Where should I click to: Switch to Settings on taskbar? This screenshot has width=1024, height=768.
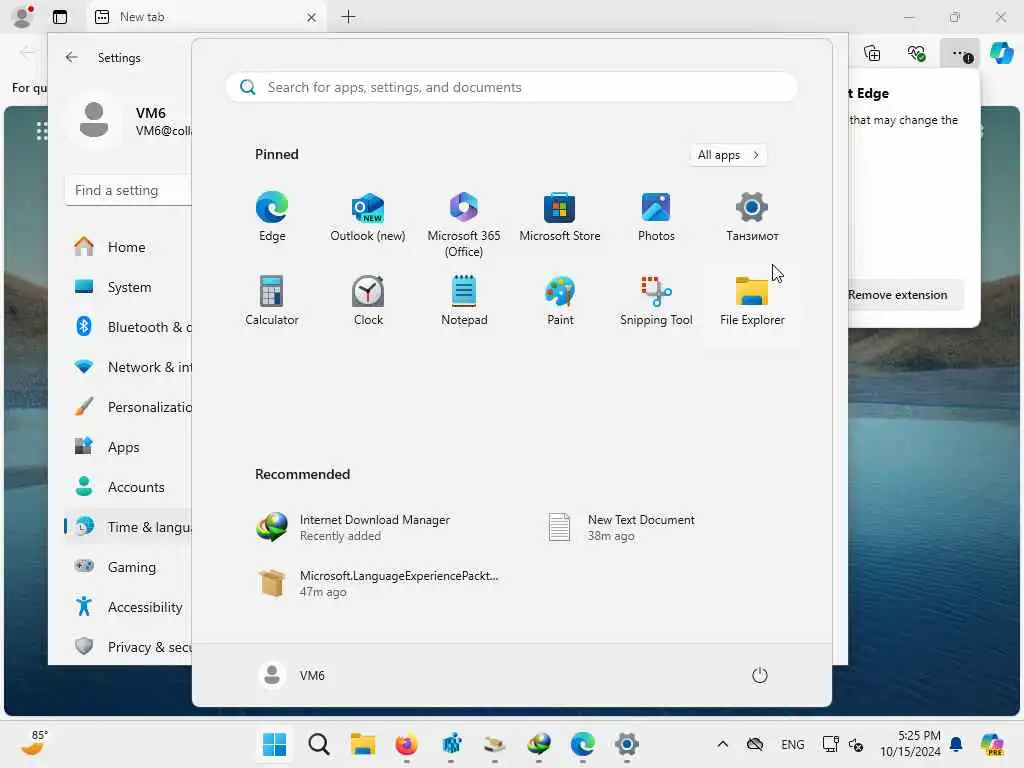[x=626, y=744]
